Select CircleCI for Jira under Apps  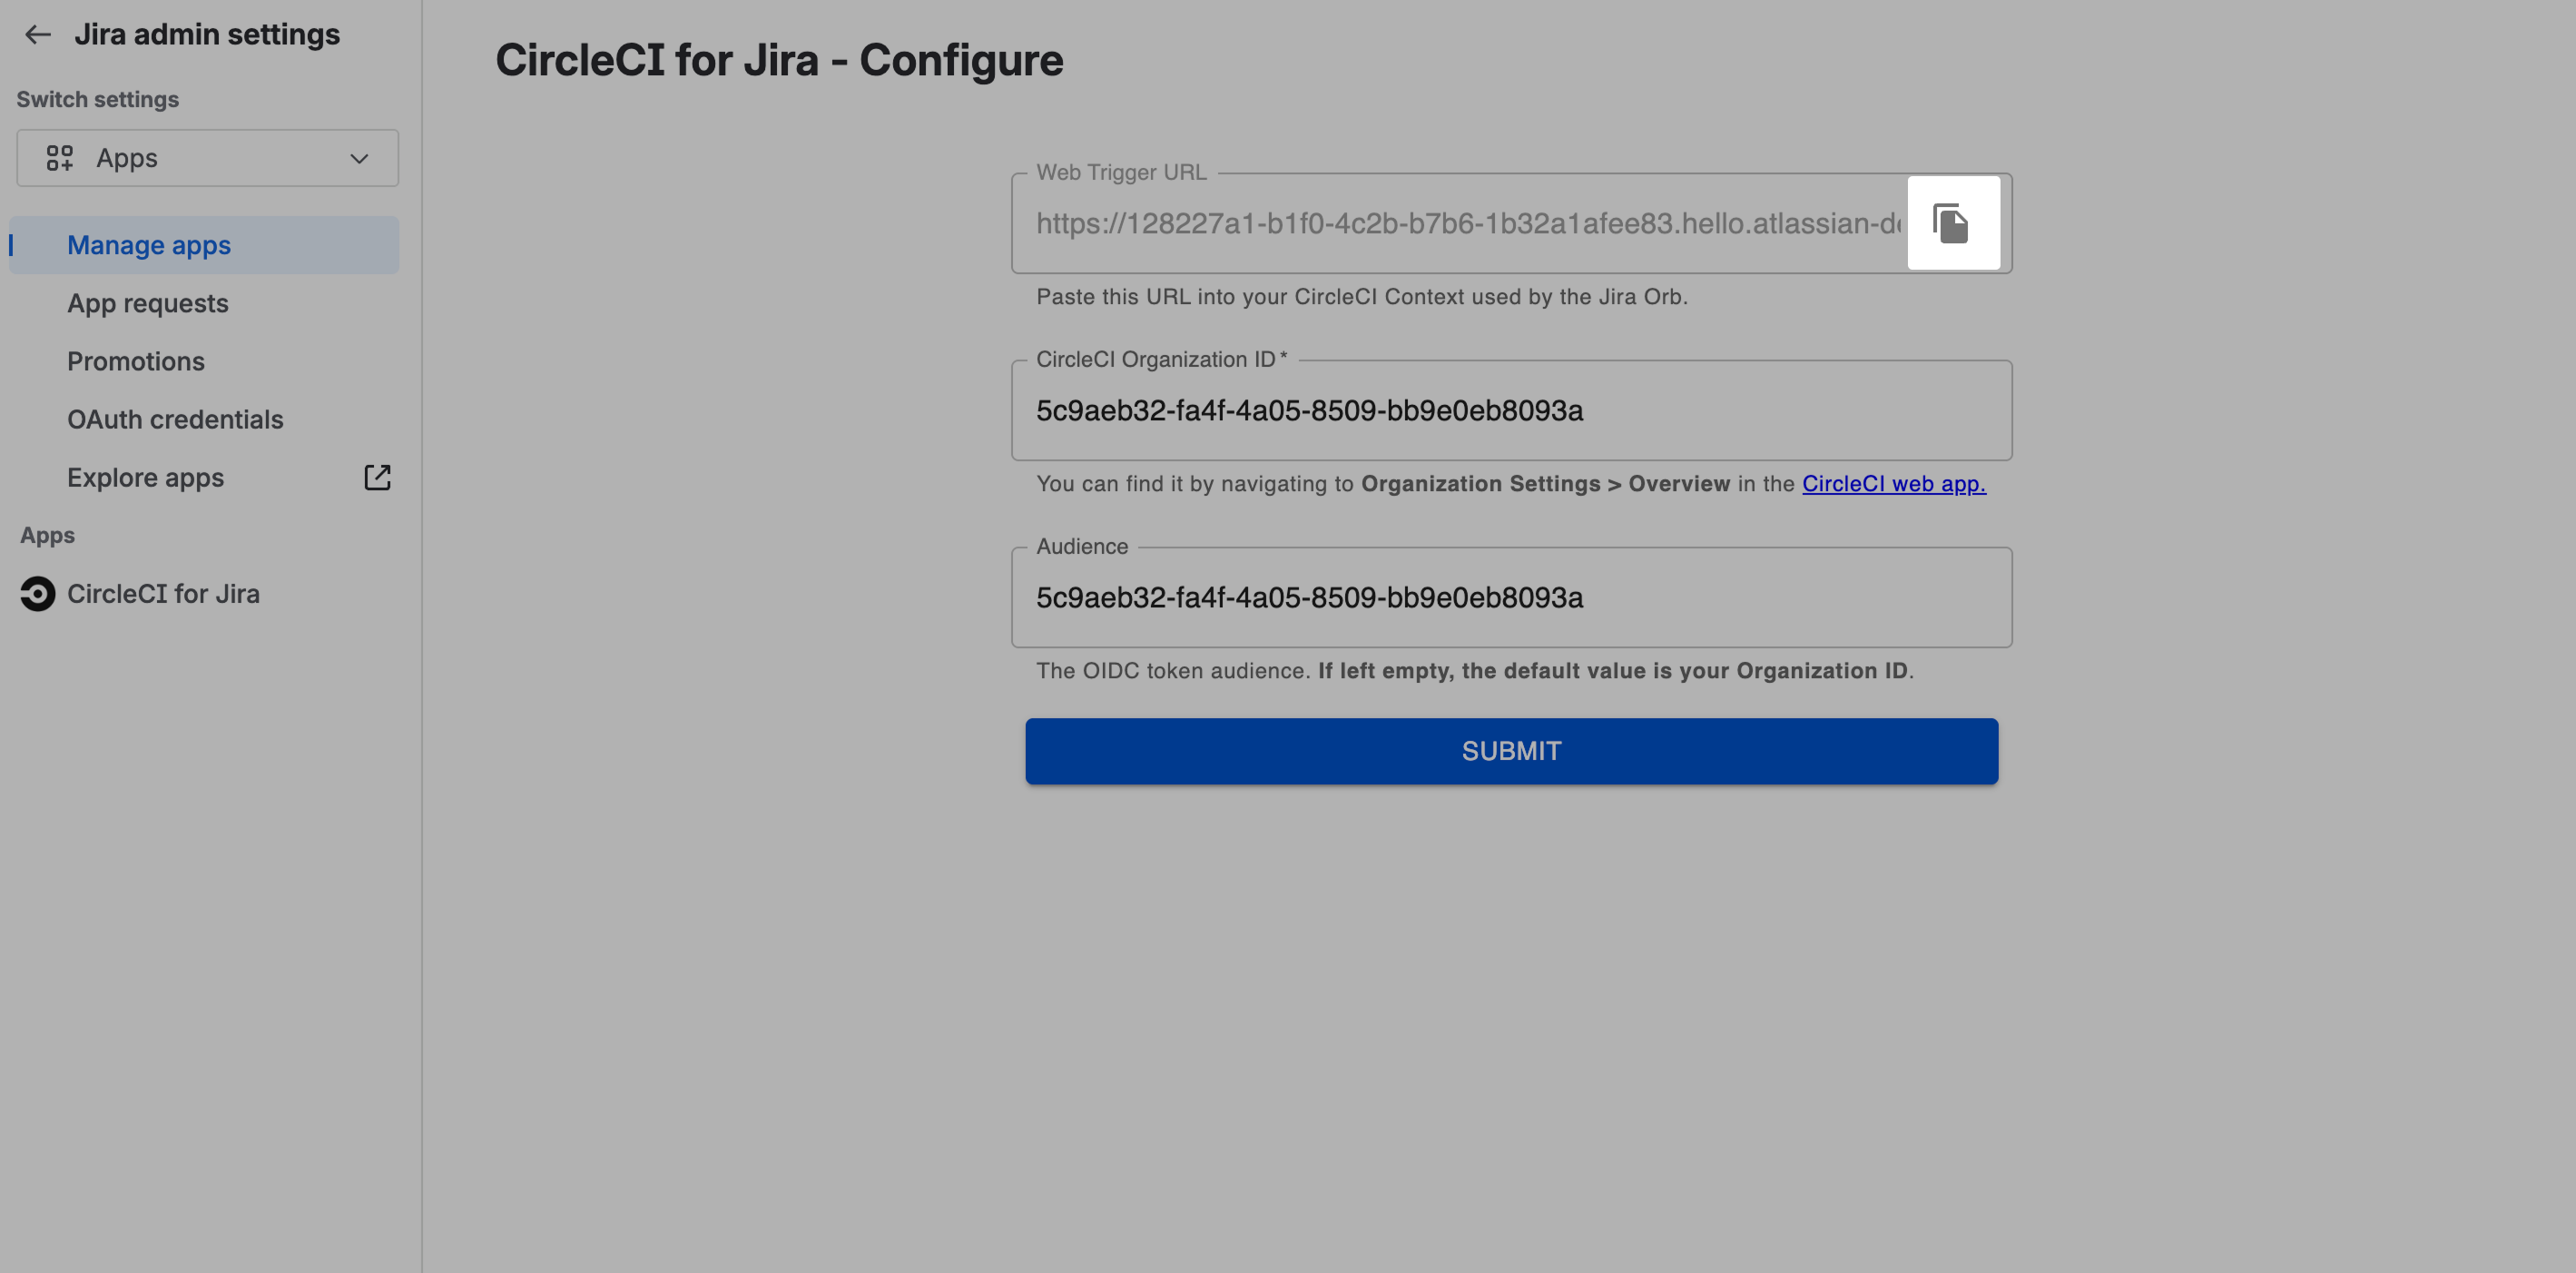163,593
